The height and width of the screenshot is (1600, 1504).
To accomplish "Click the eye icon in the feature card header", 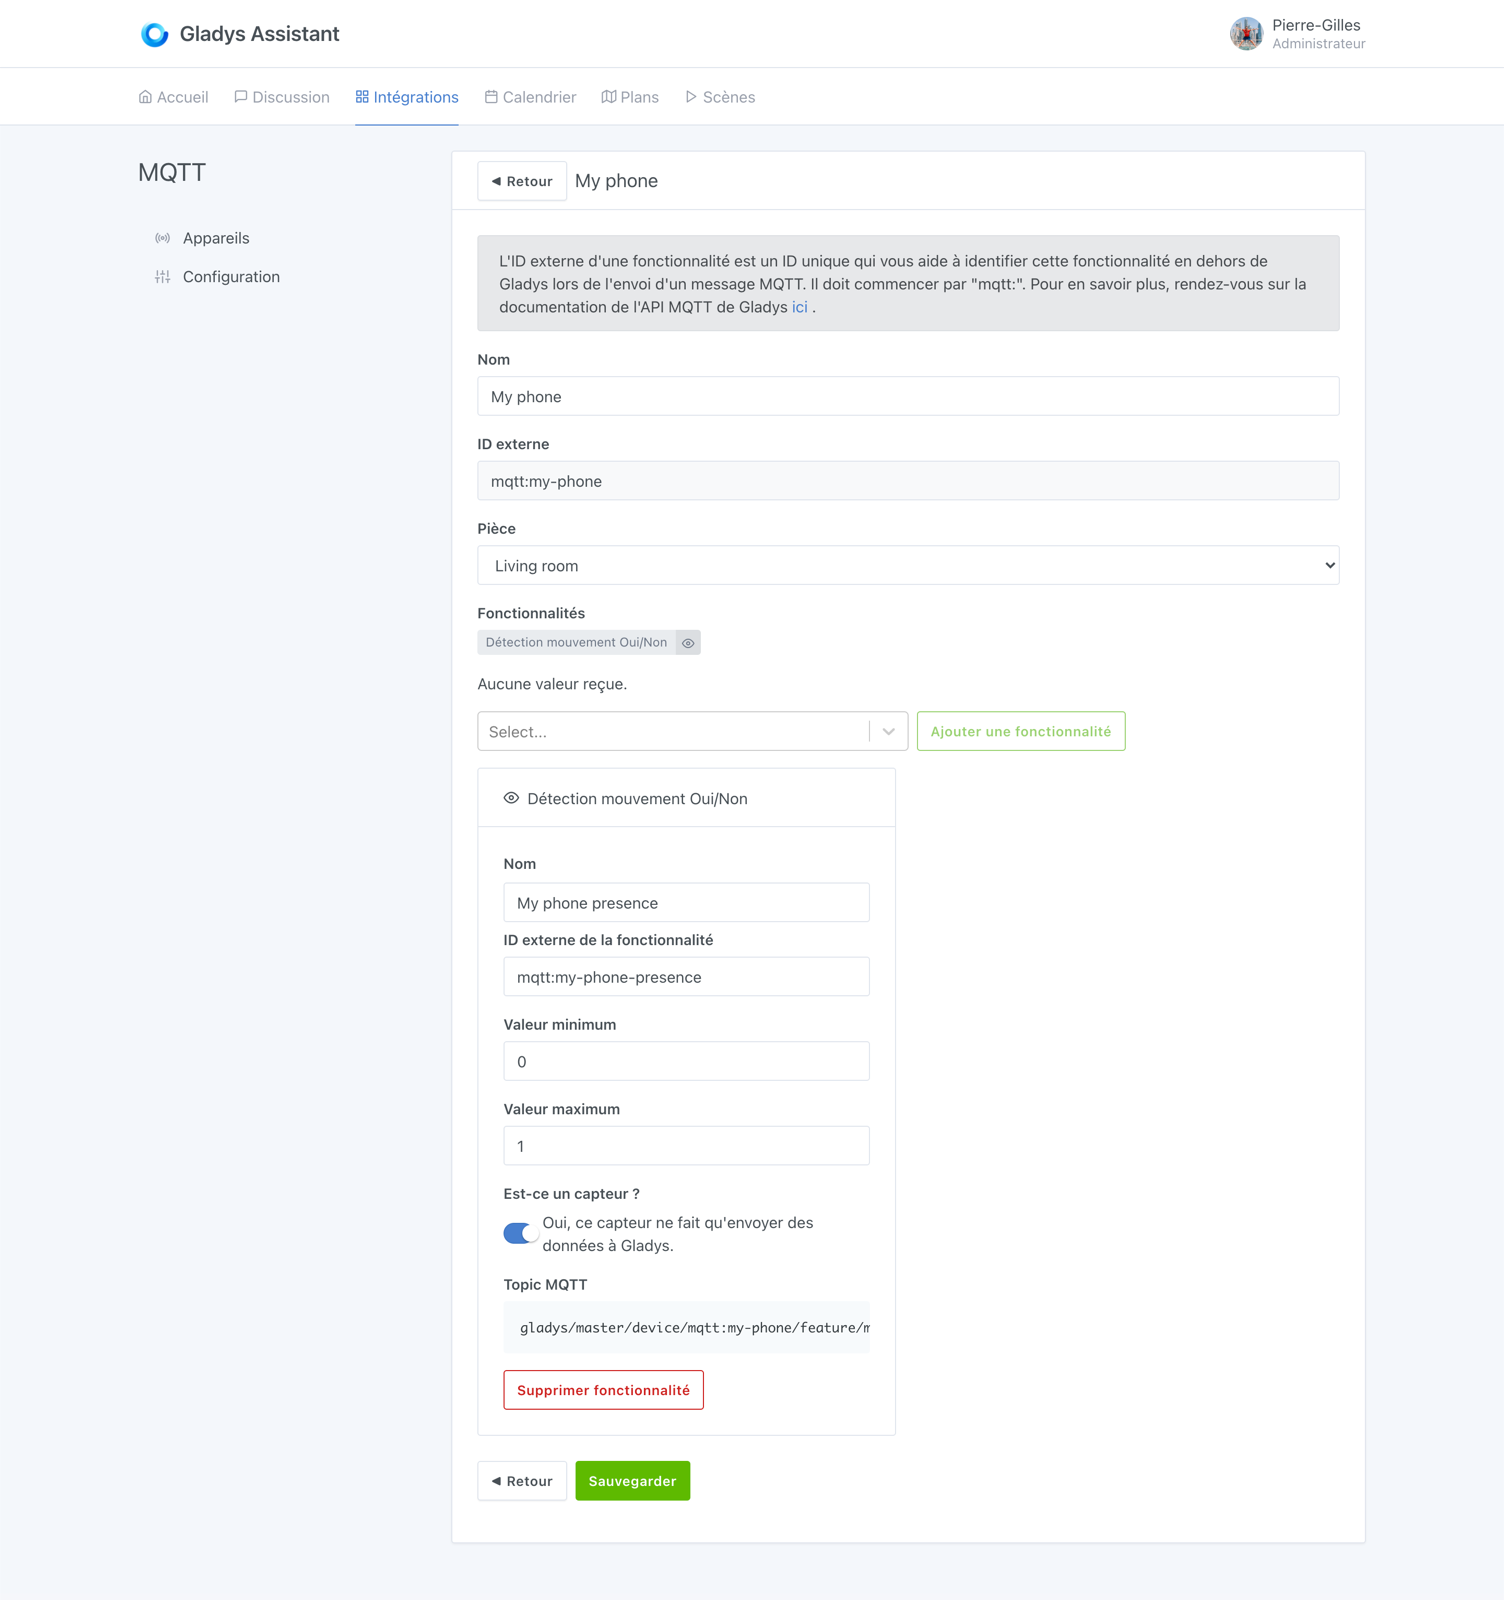I will [511, 798].
